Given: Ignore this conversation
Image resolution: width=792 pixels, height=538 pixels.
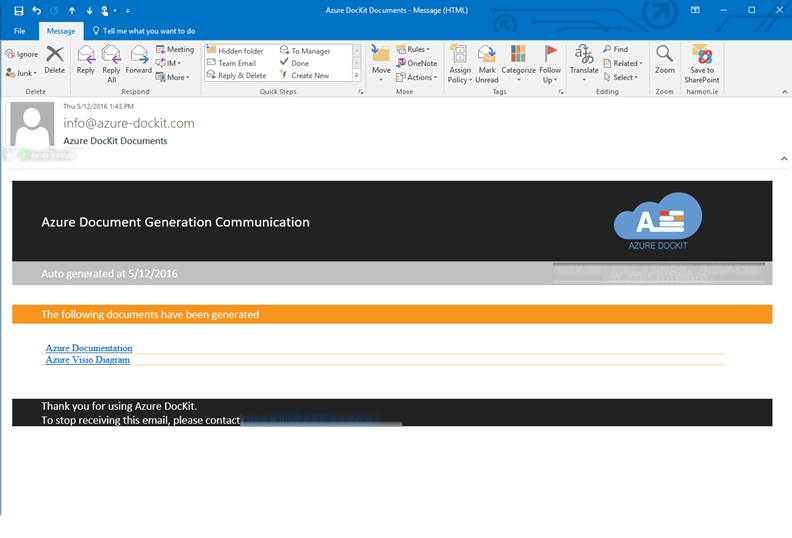Looking at the screenshot, I should tap(22, 54).
